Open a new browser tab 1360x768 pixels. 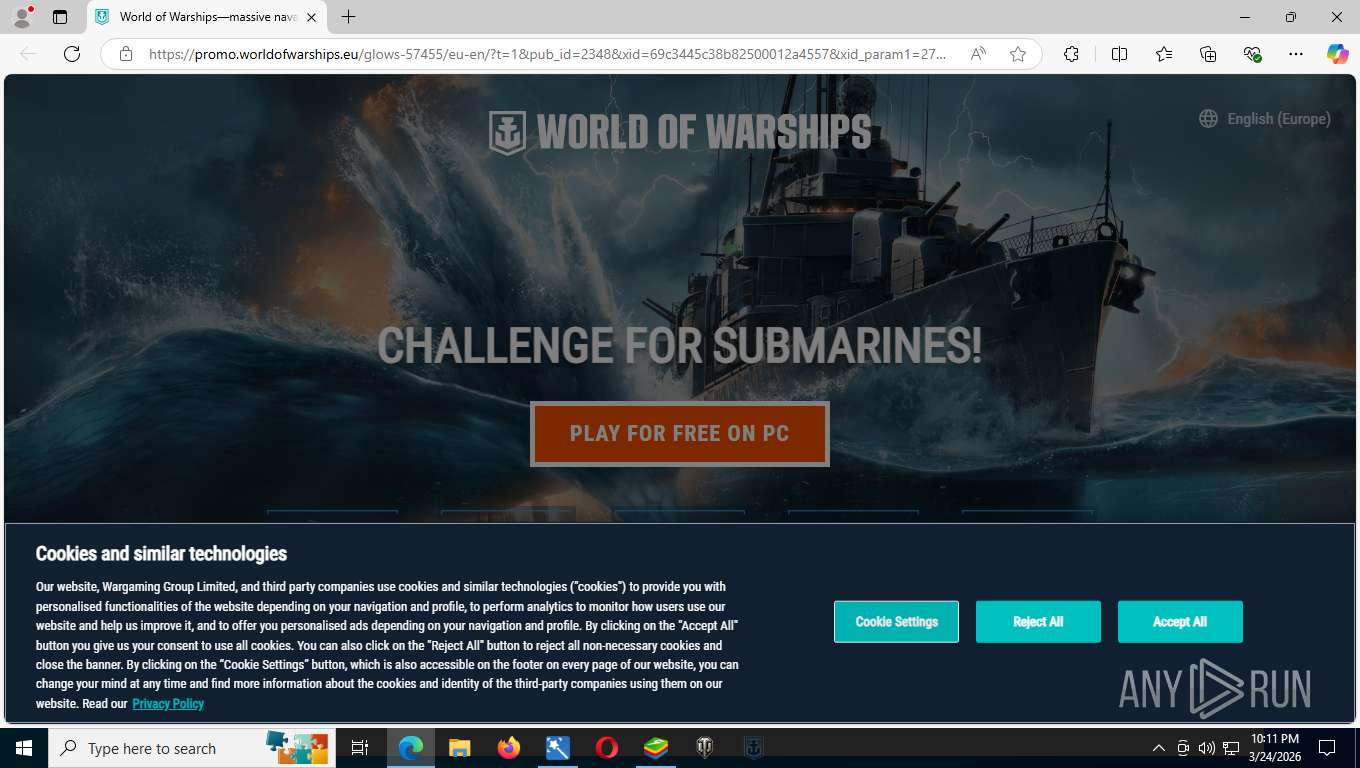(x=348, y=17)
